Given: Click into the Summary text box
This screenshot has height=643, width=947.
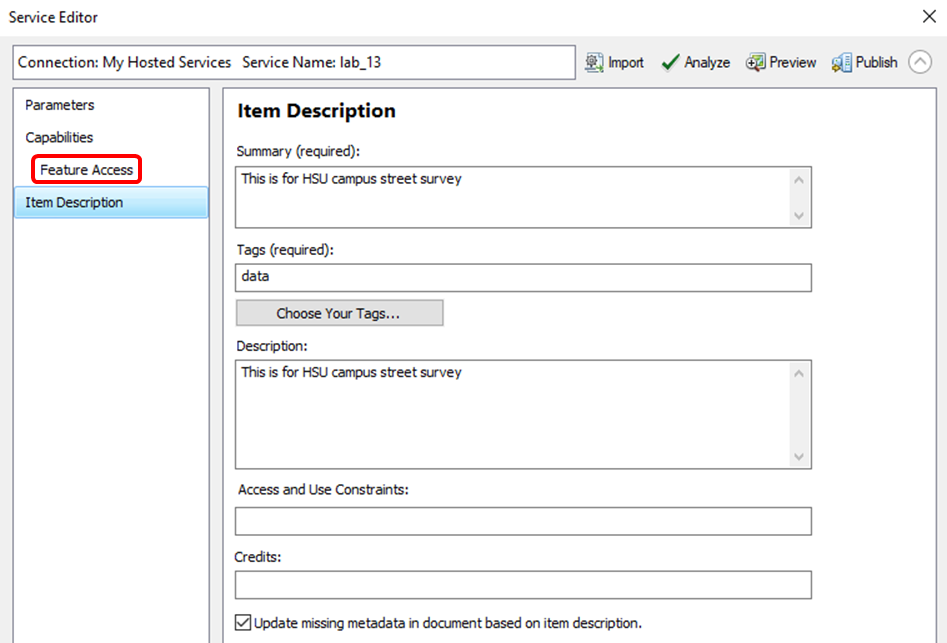Looking at the screenshot, I should click(510, 197).
